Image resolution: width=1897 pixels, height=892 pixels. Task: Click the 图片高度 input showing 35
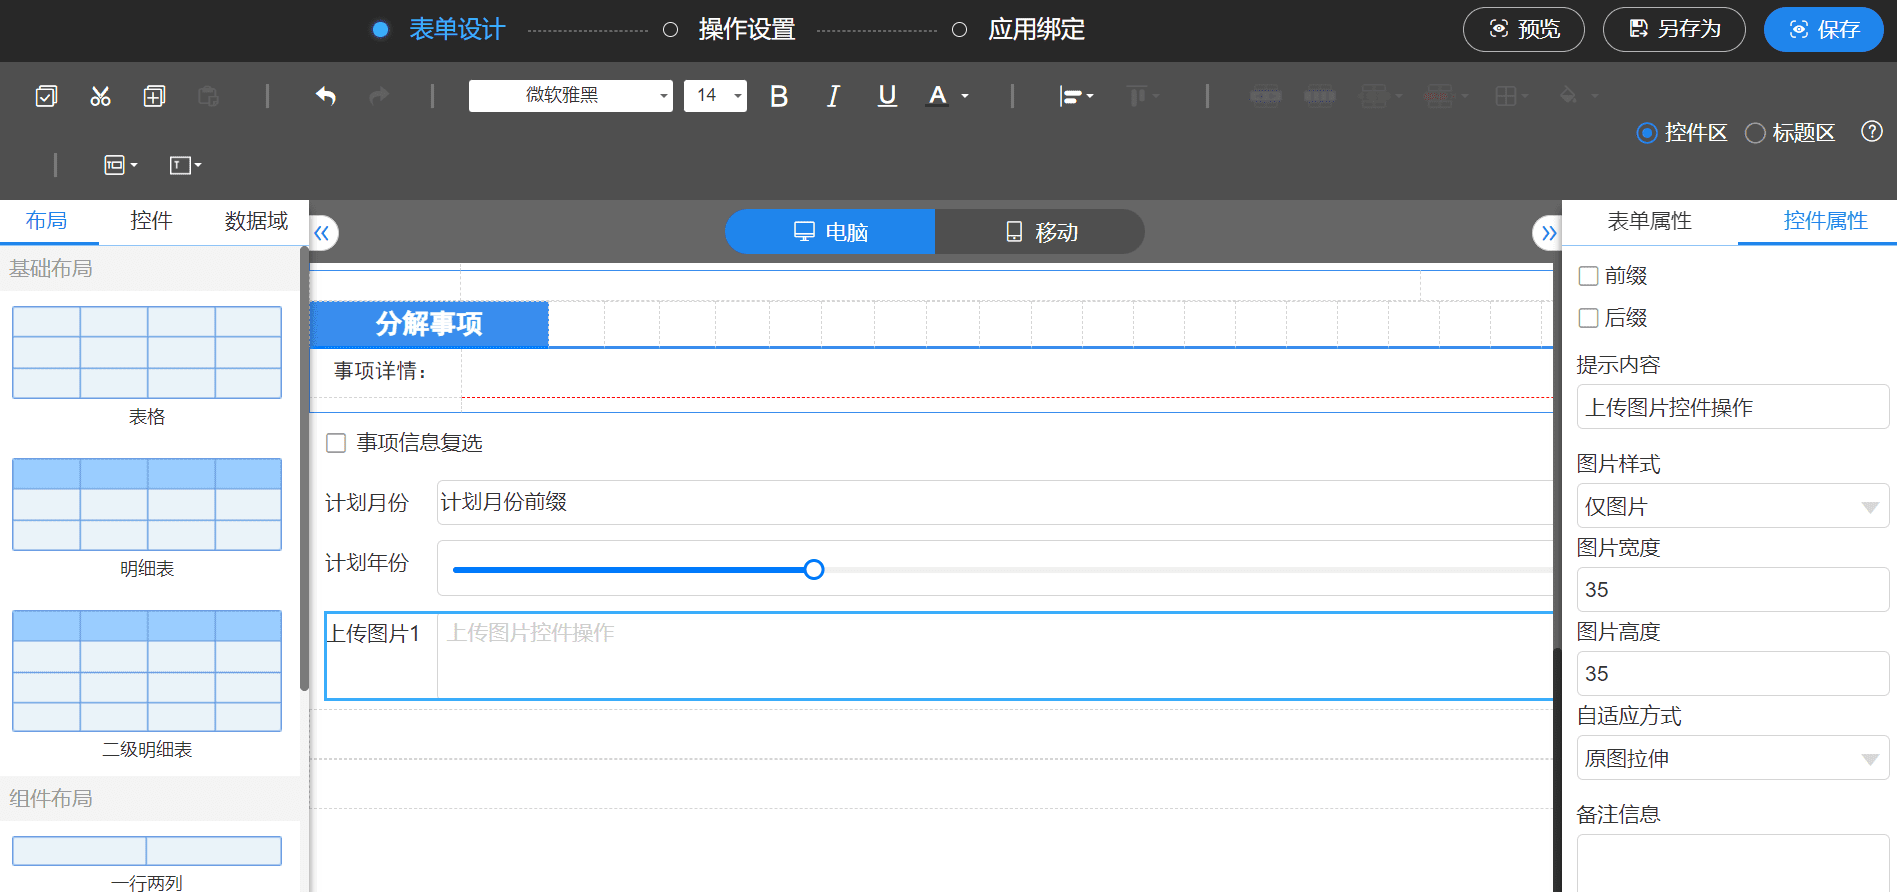1733,674
